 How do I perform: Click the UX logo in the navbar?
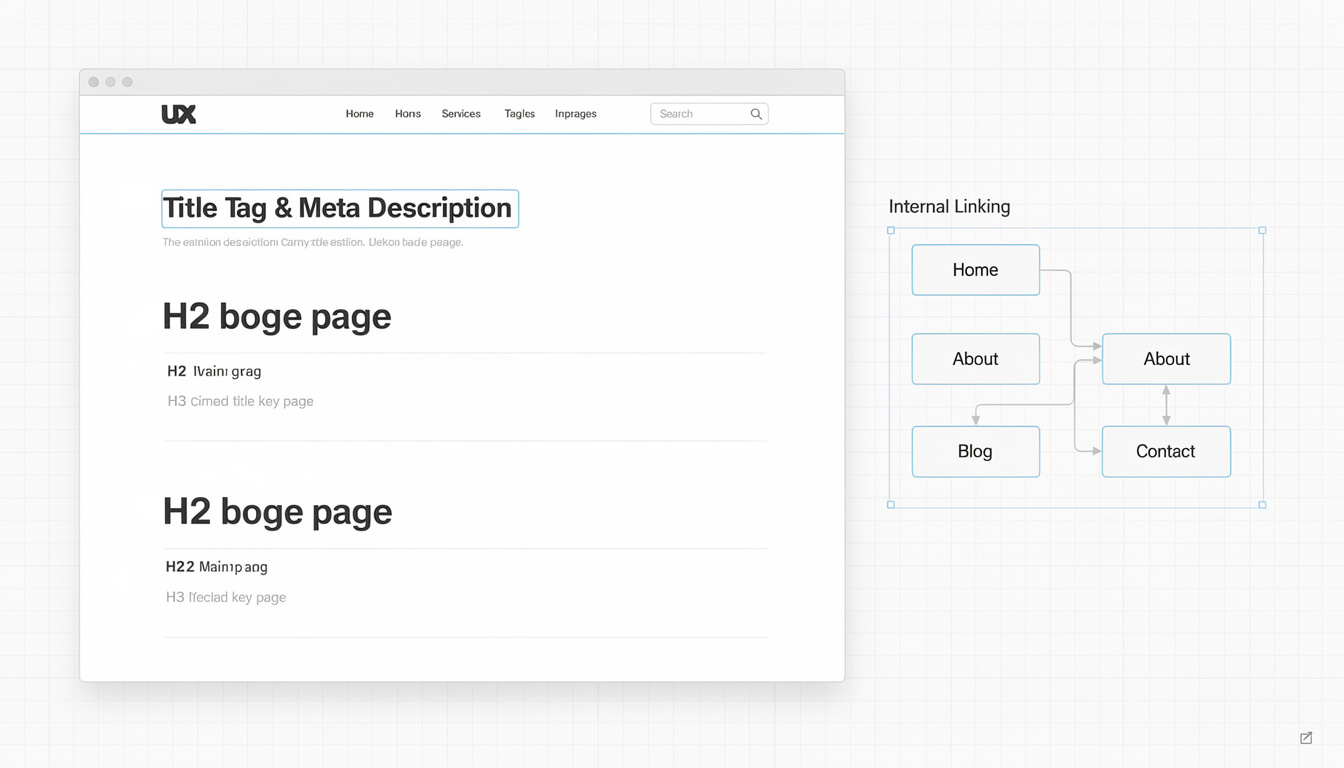point(178,113)
